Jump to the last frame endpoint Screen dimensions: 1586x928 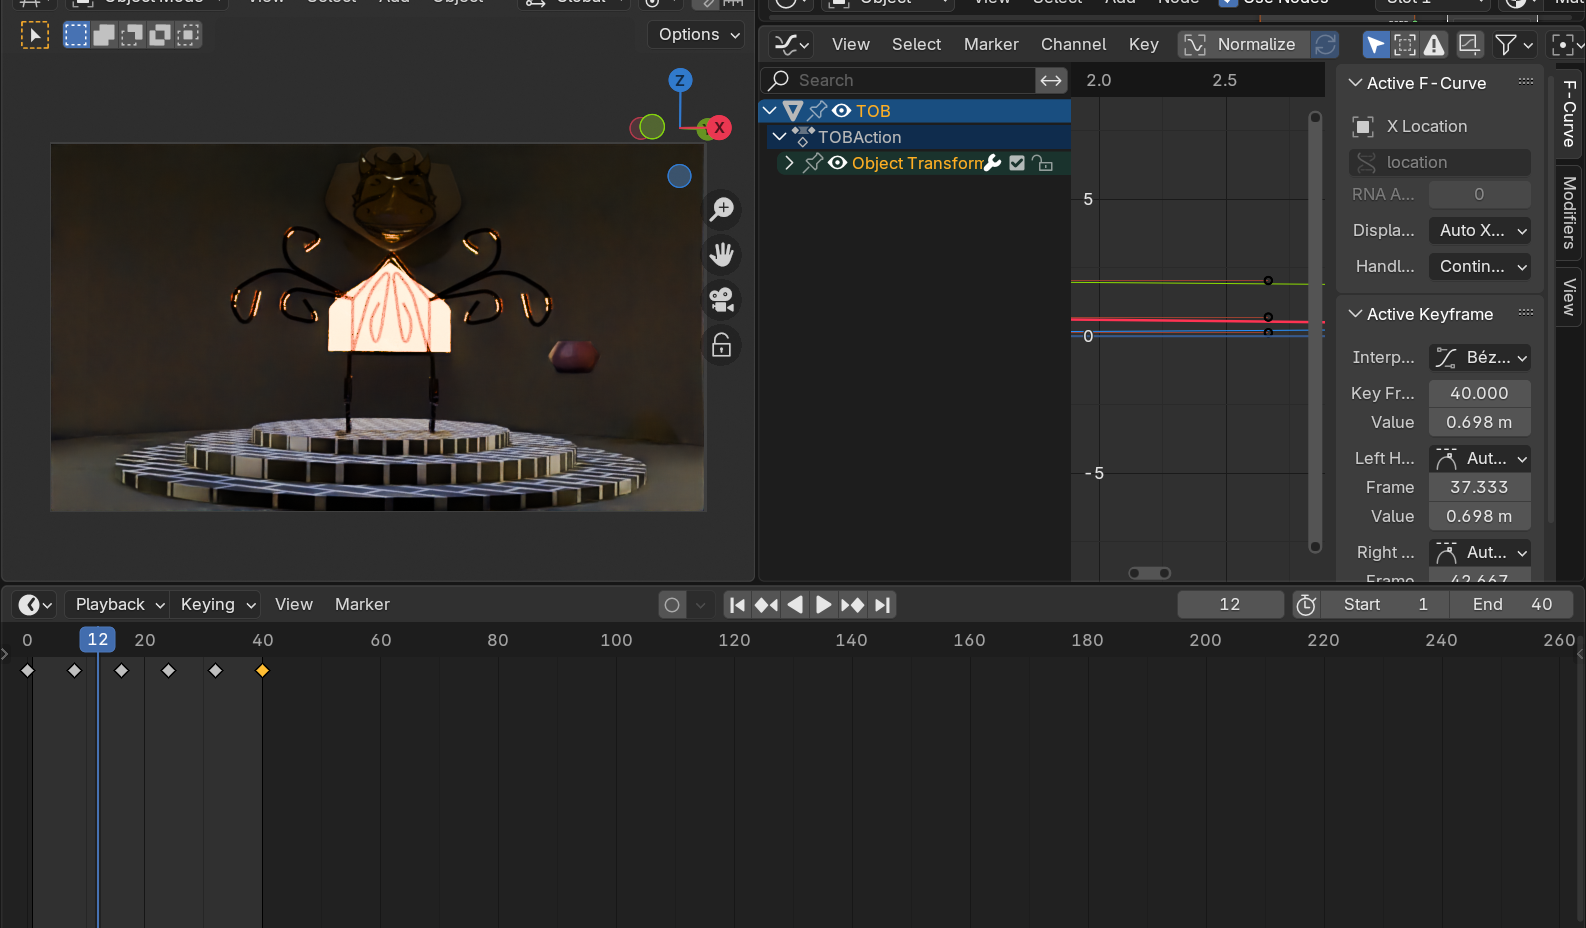pos(882,604)
